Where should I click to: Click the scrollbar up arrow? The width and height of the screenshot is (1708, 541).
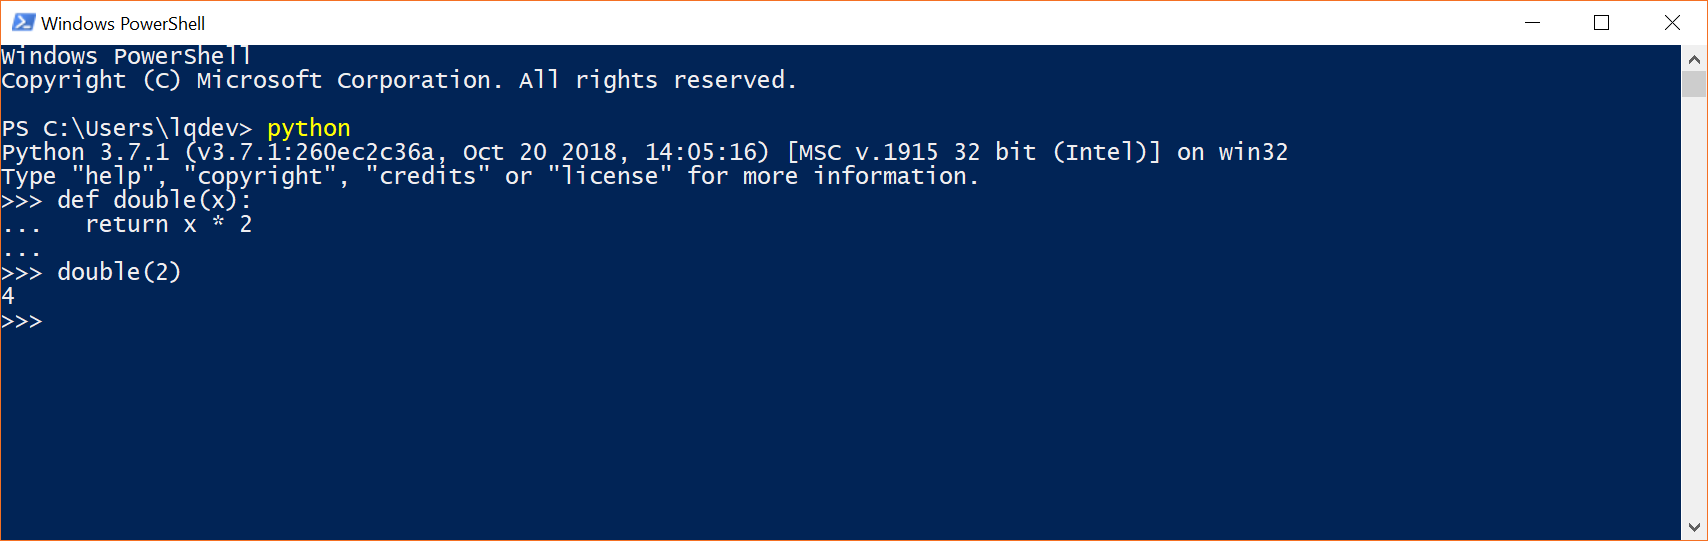tap(1694, 59)
